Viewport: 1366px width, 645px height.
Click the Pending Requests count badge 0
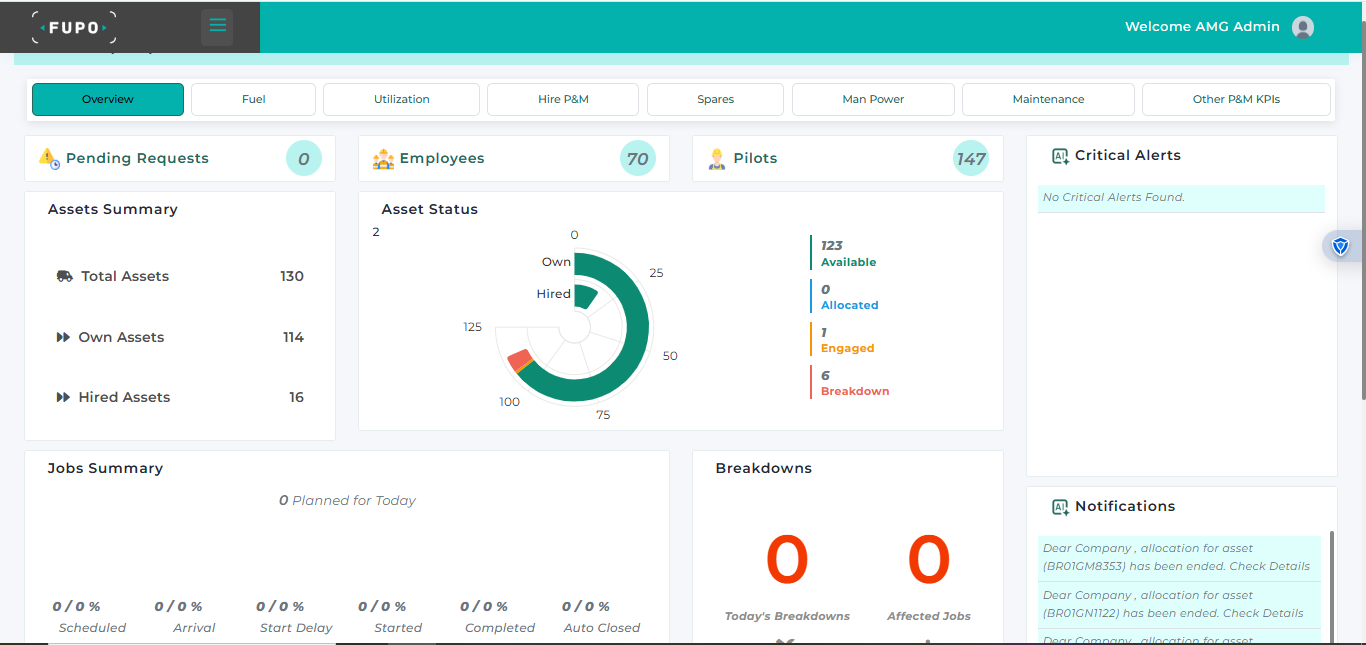(x=304, y=158)
